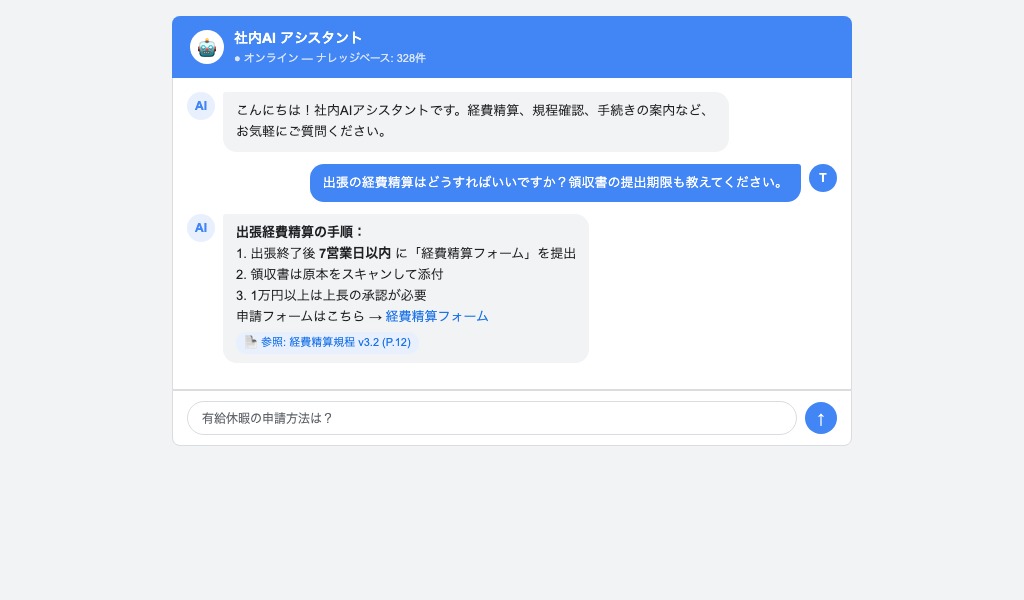The height and width of the screenshot is (600, 1024).
Task: Click the upward arrow send icon
Action: pos(820,418)
